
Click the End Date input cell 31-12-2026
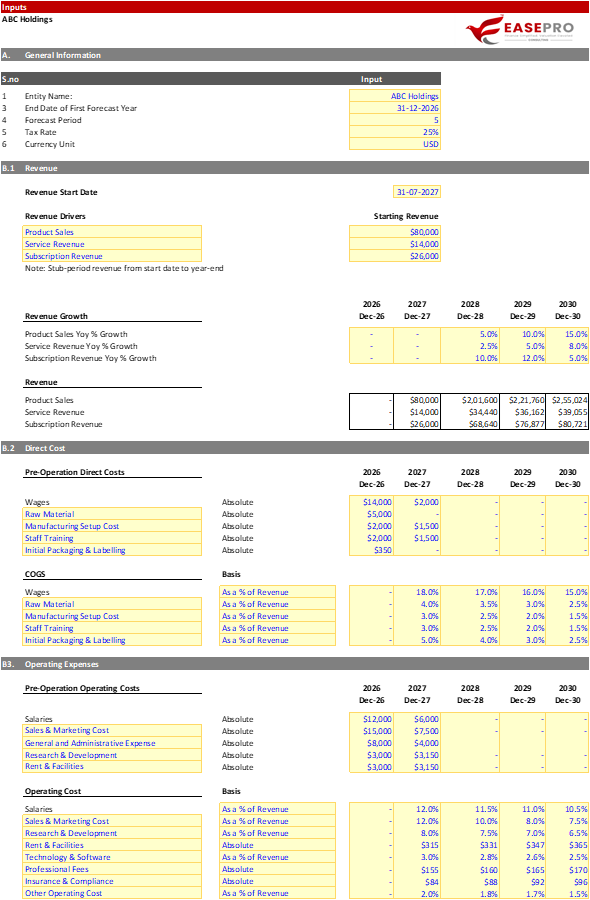[395, 108]
